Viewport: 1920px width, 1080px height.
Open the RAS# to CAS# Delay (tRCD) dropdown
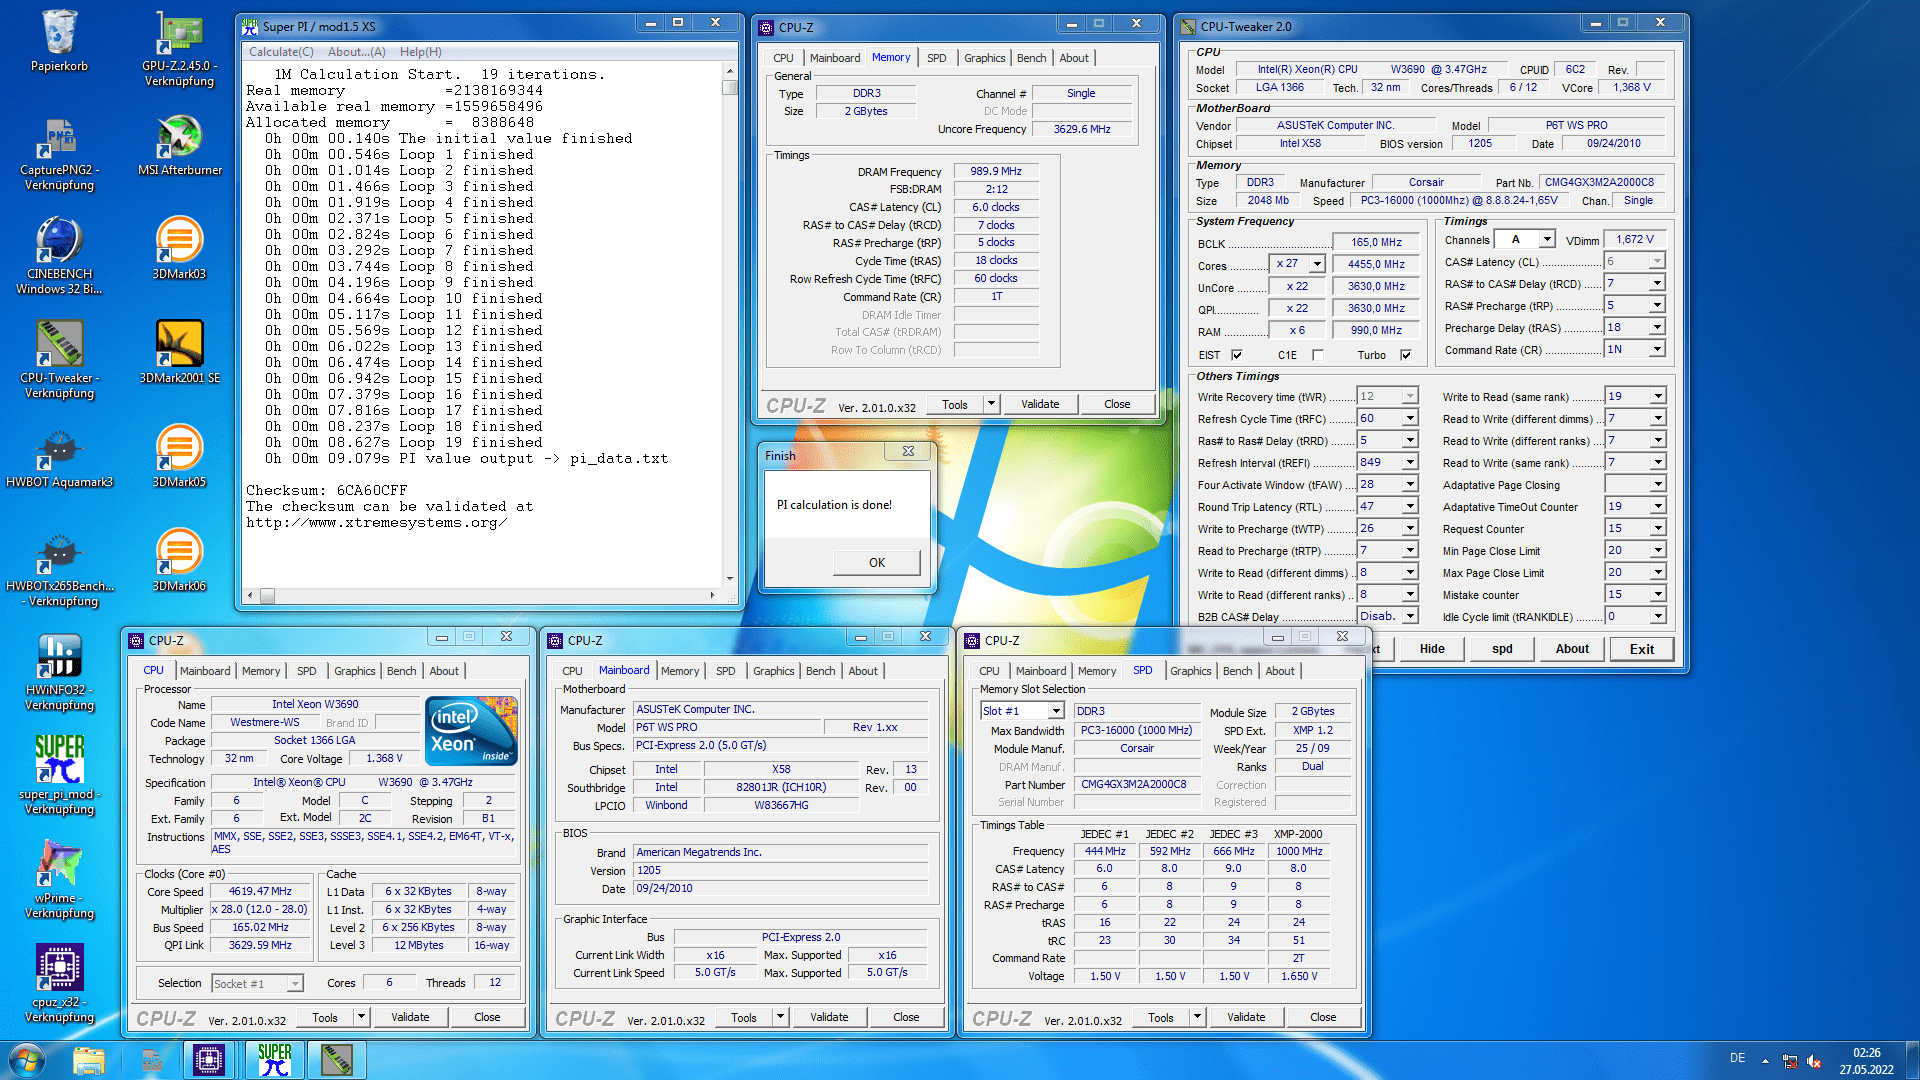point(1657,284)
